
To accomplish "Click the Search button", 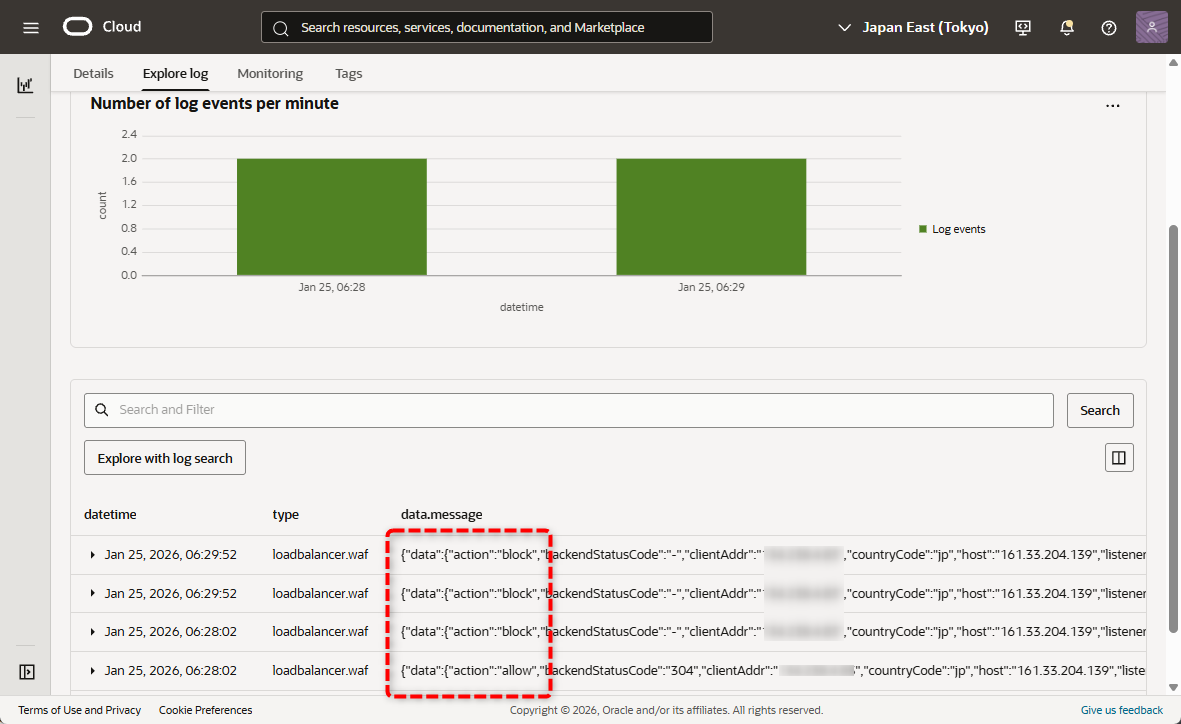I will [x=1100, y=410].
